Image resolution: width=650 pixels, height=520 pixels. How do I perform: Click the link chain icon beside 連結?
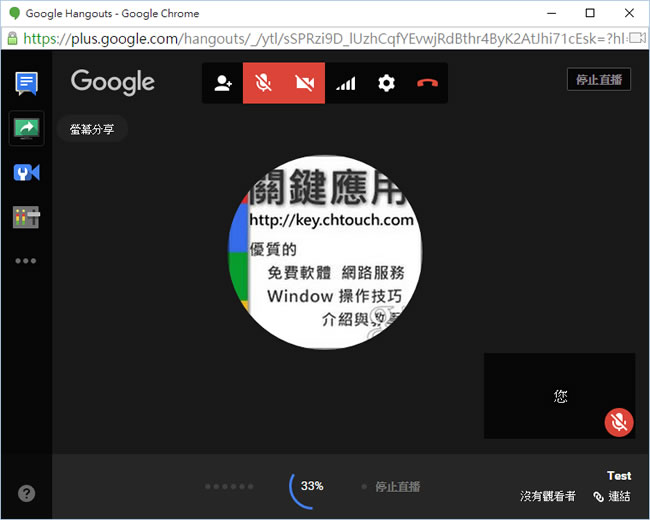pyautogui.click(x=598, y=496)
